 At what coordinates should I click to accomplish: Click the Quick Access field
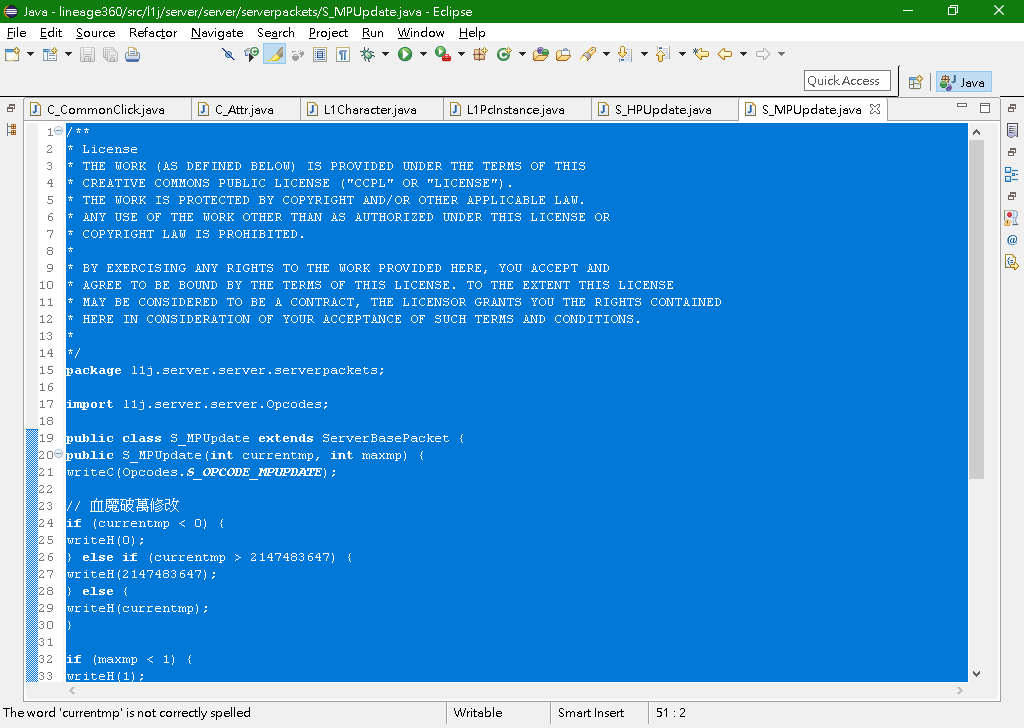coord(847,81)
